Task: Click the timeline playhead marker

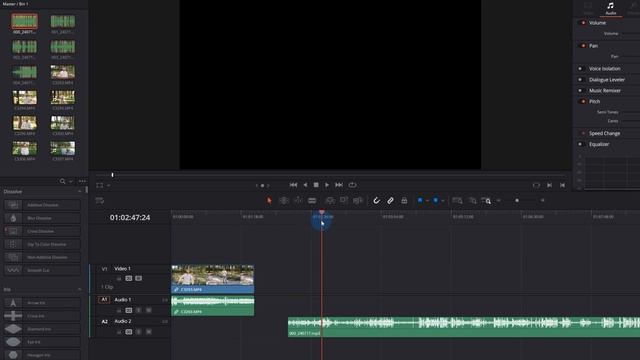Action: (x=322, y=213)
